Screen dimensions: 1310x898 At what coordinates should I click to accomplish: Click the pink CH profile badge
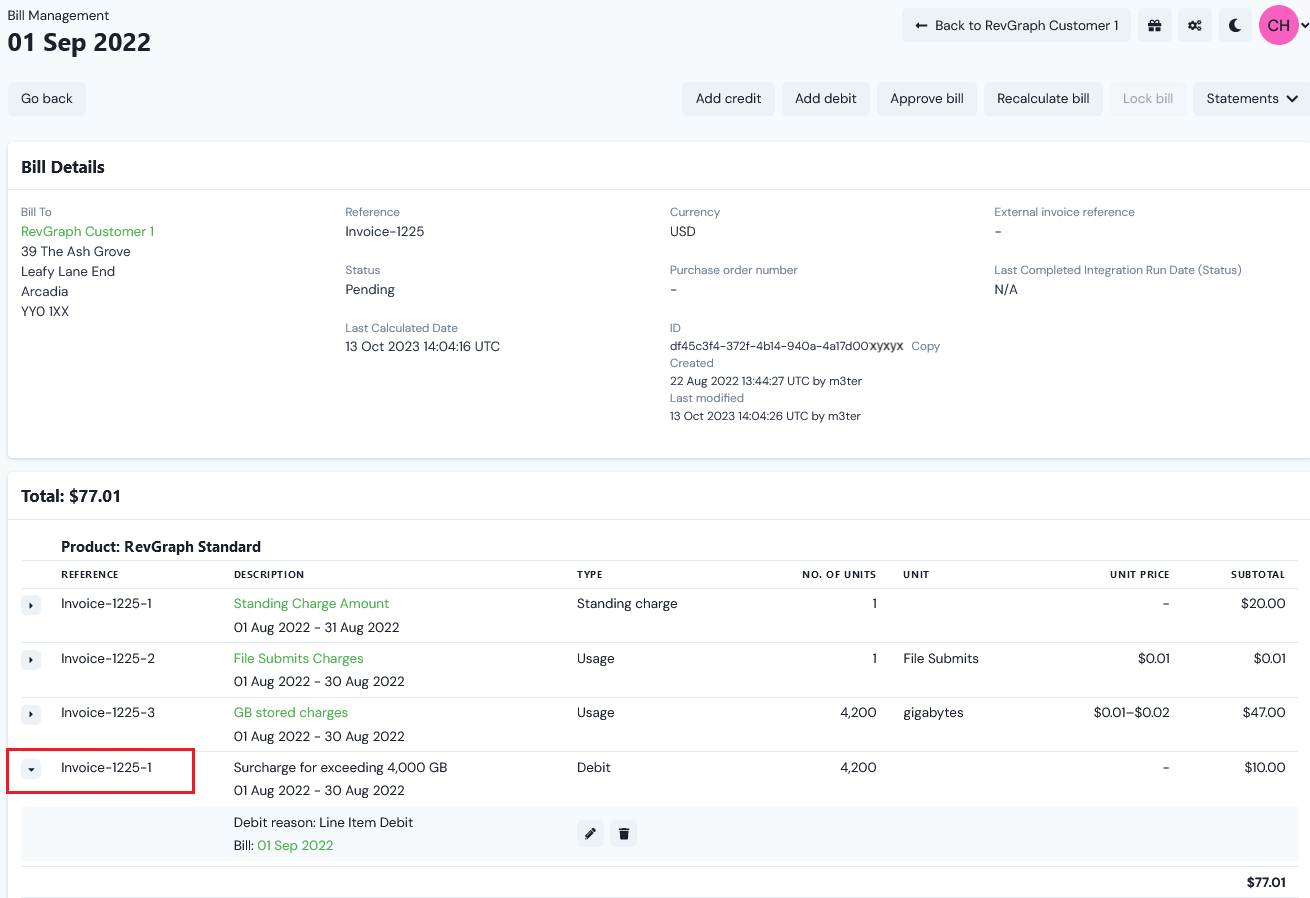1278,25
